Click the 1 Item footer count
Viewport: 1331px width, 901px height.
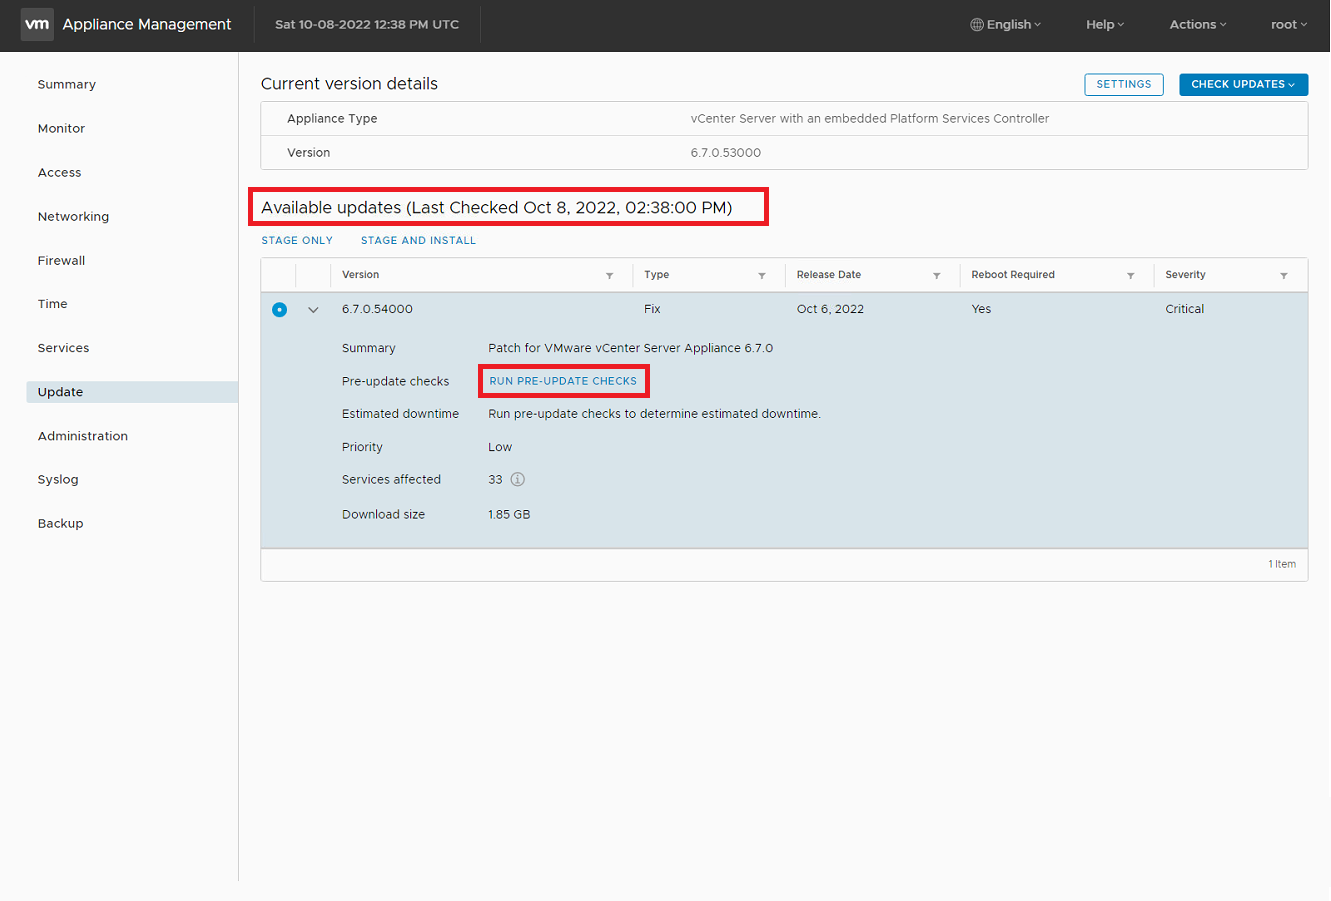pos(1282,564)
